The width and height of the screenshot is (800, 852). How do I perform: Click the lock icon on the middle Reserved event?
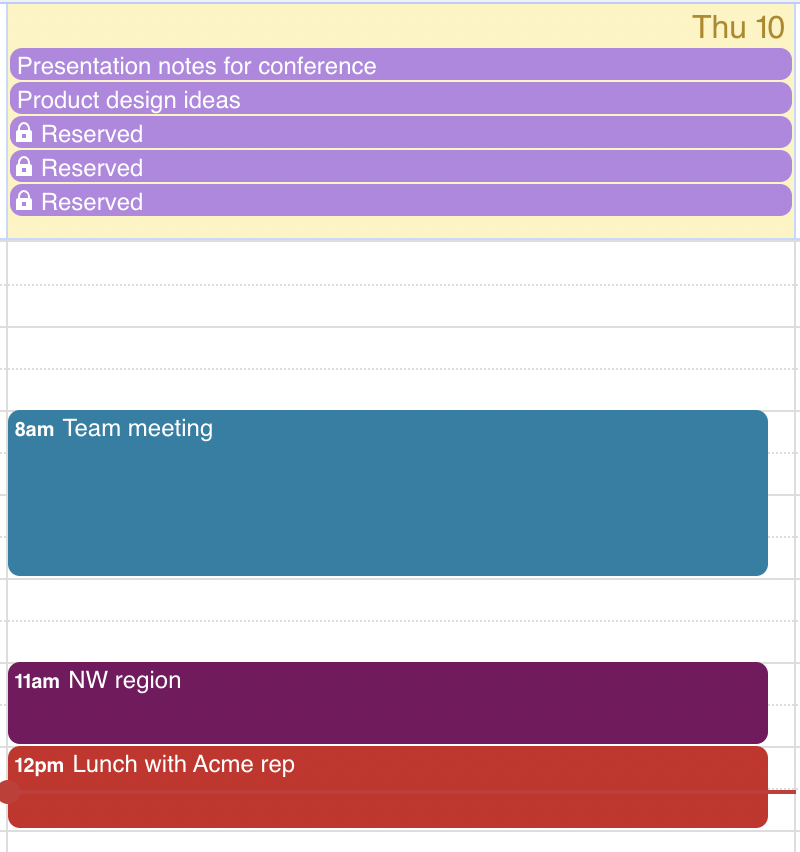(x=24, y=166)
